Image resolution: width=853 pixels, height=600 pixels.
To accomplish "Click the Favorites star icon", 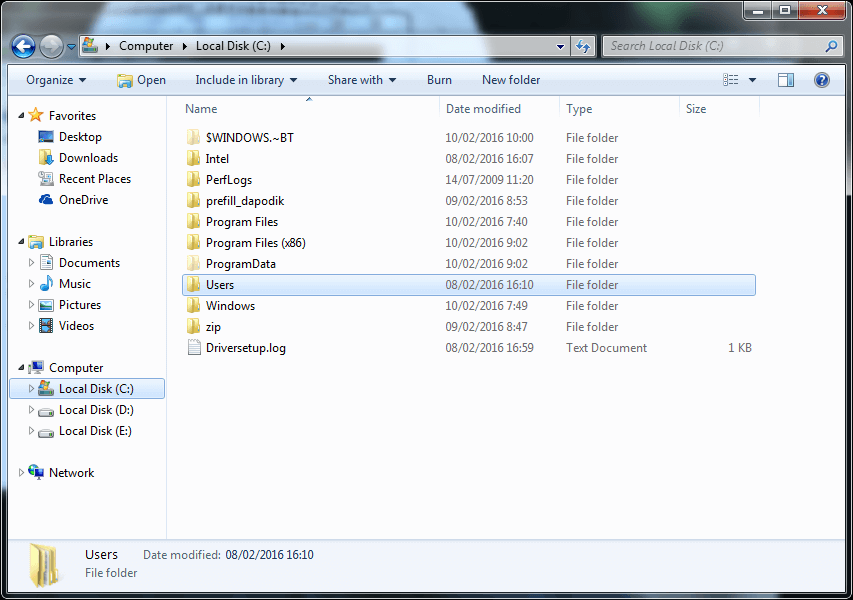I will tap(36, 115).
